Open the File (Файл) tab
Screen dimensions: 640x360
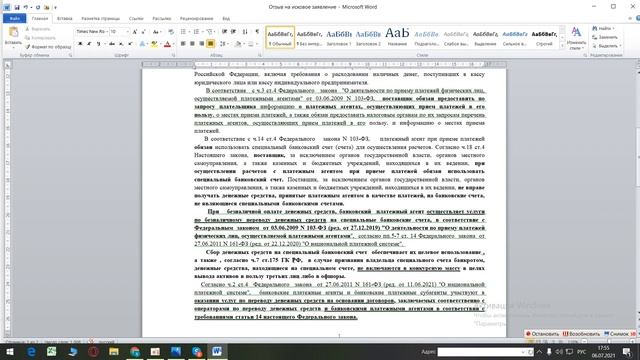[14, 18]
